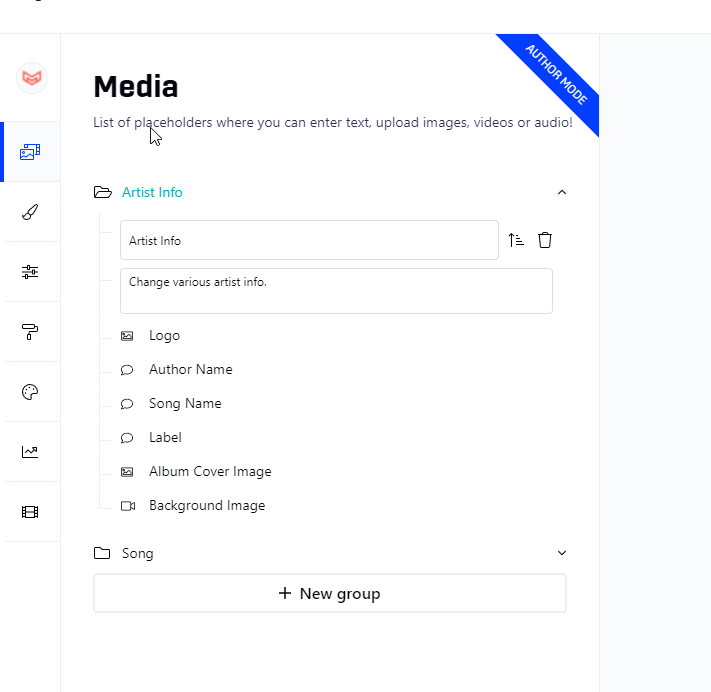The image size is (711, 692).
Task: Click the speech bubble icon beside Label
Action: [x=127, y=438]
